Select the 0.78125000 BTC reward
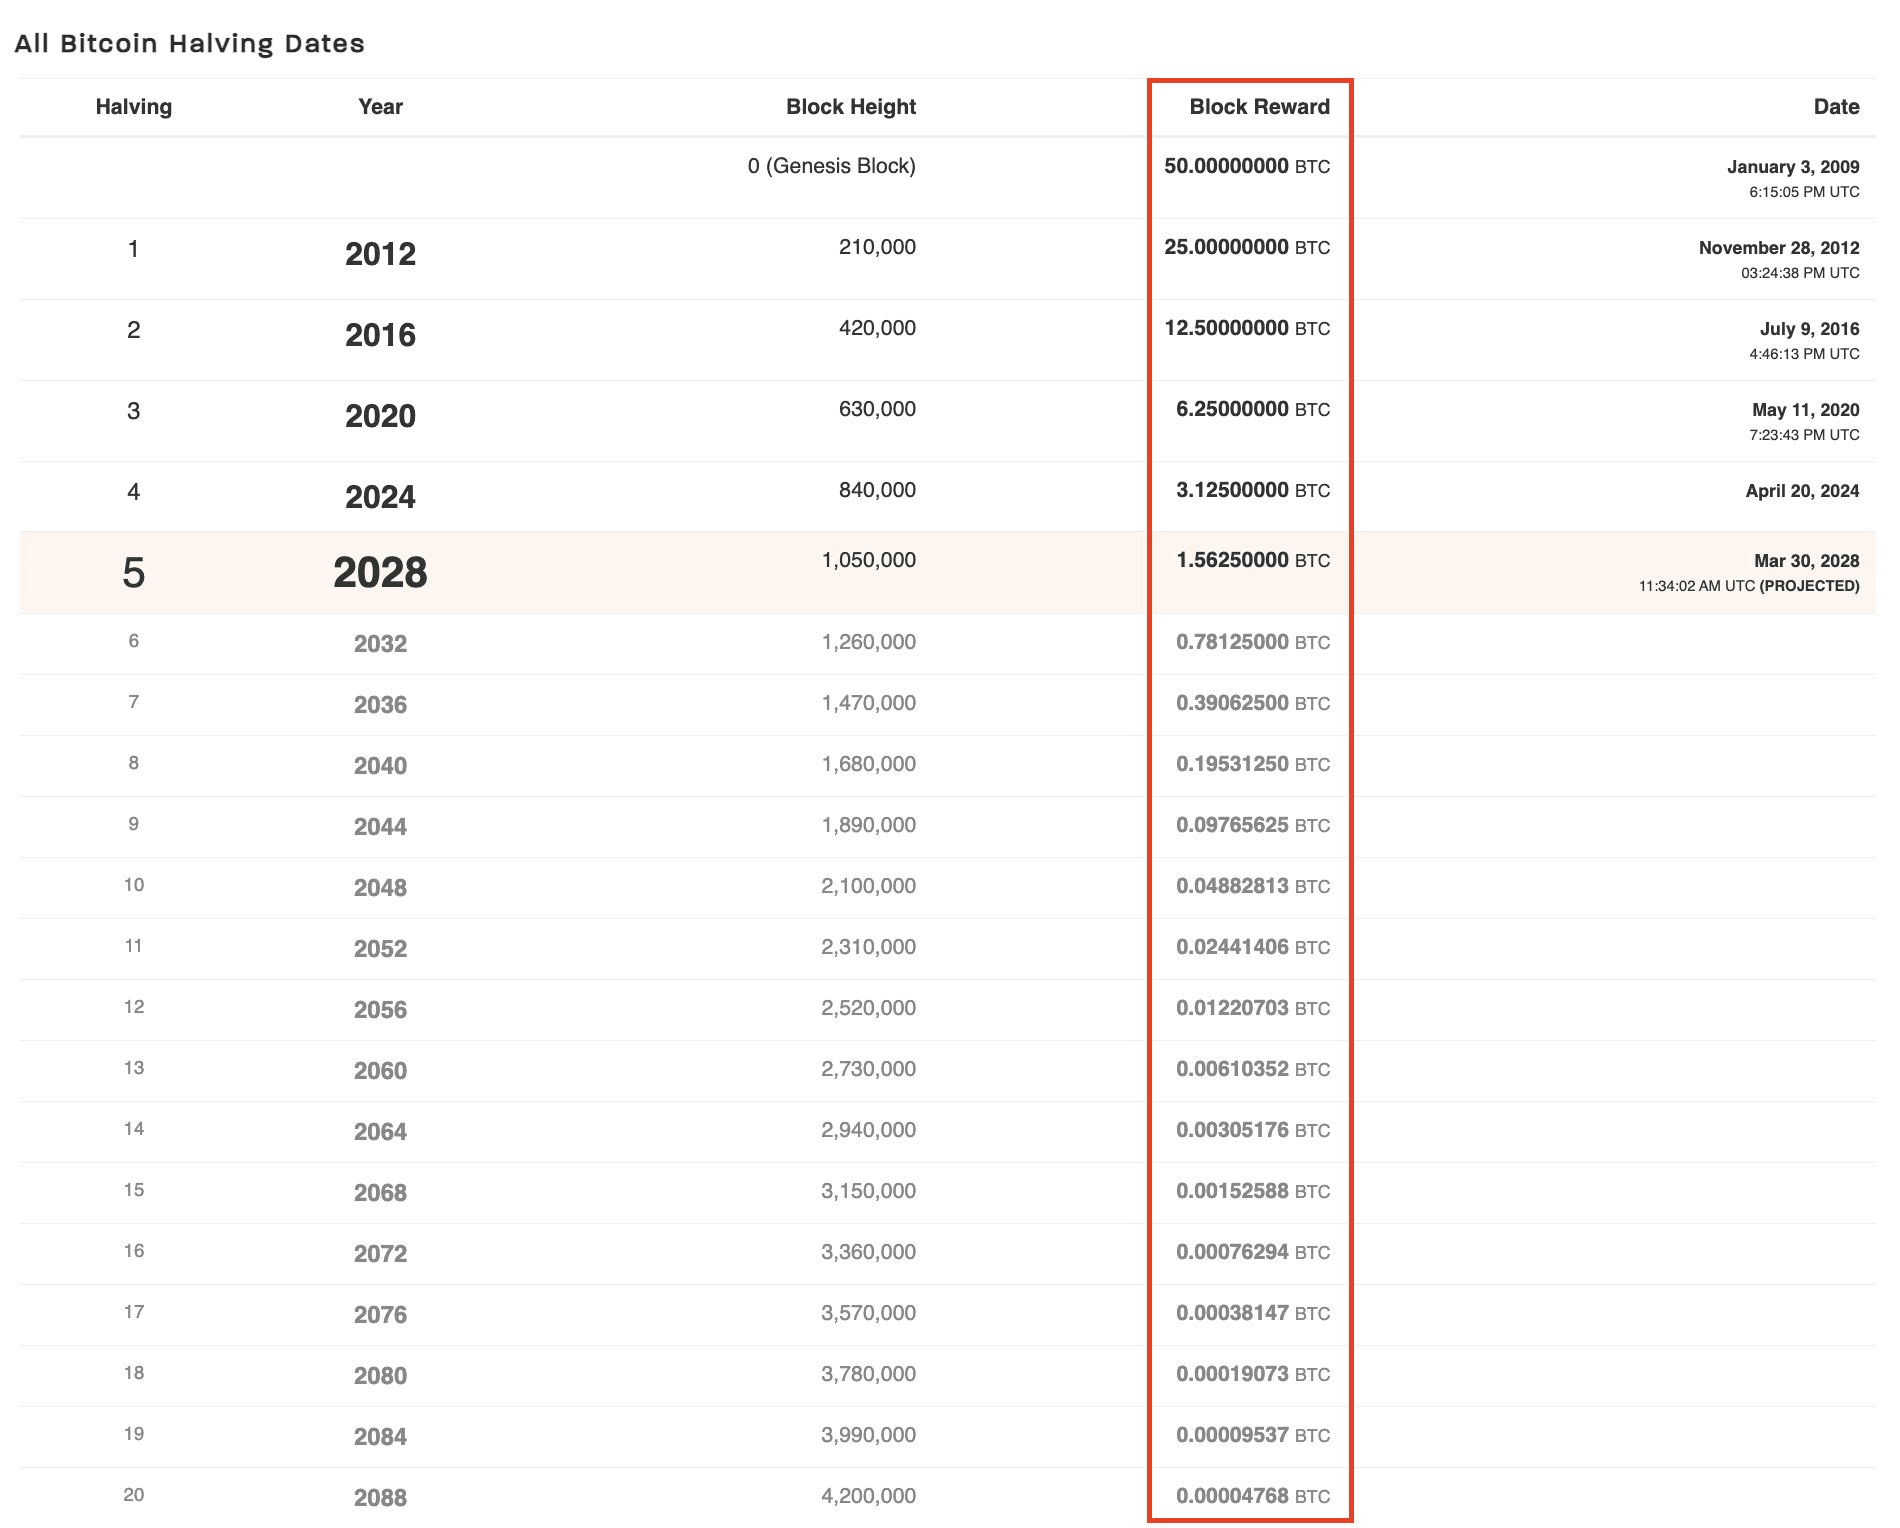The height and width of the screenshot is (1528, 1900). [1253, 642]
